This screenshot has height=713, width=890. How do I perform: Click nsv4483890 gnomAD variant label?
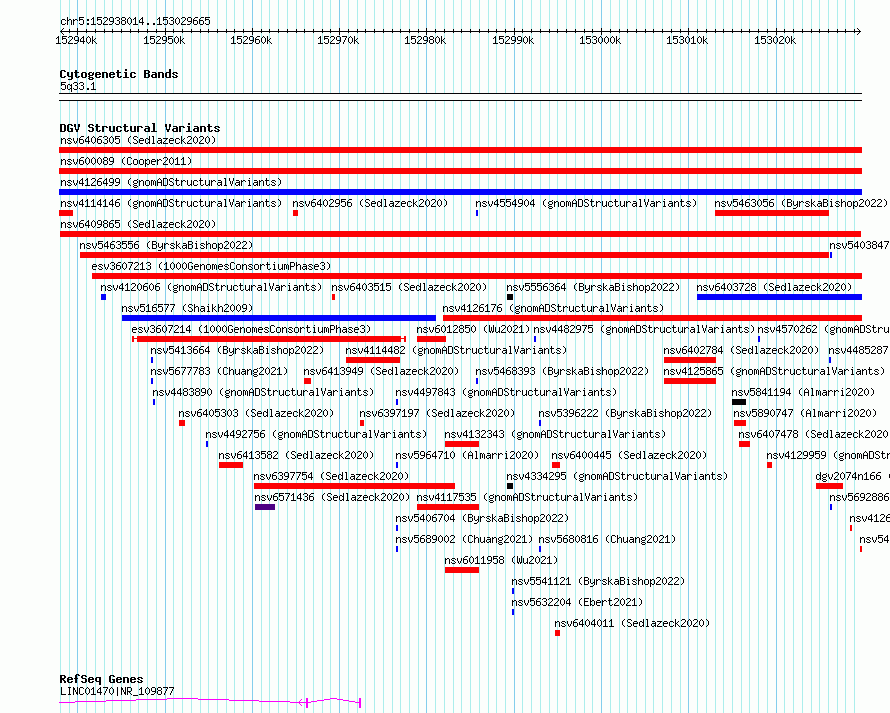pos(263,392)
